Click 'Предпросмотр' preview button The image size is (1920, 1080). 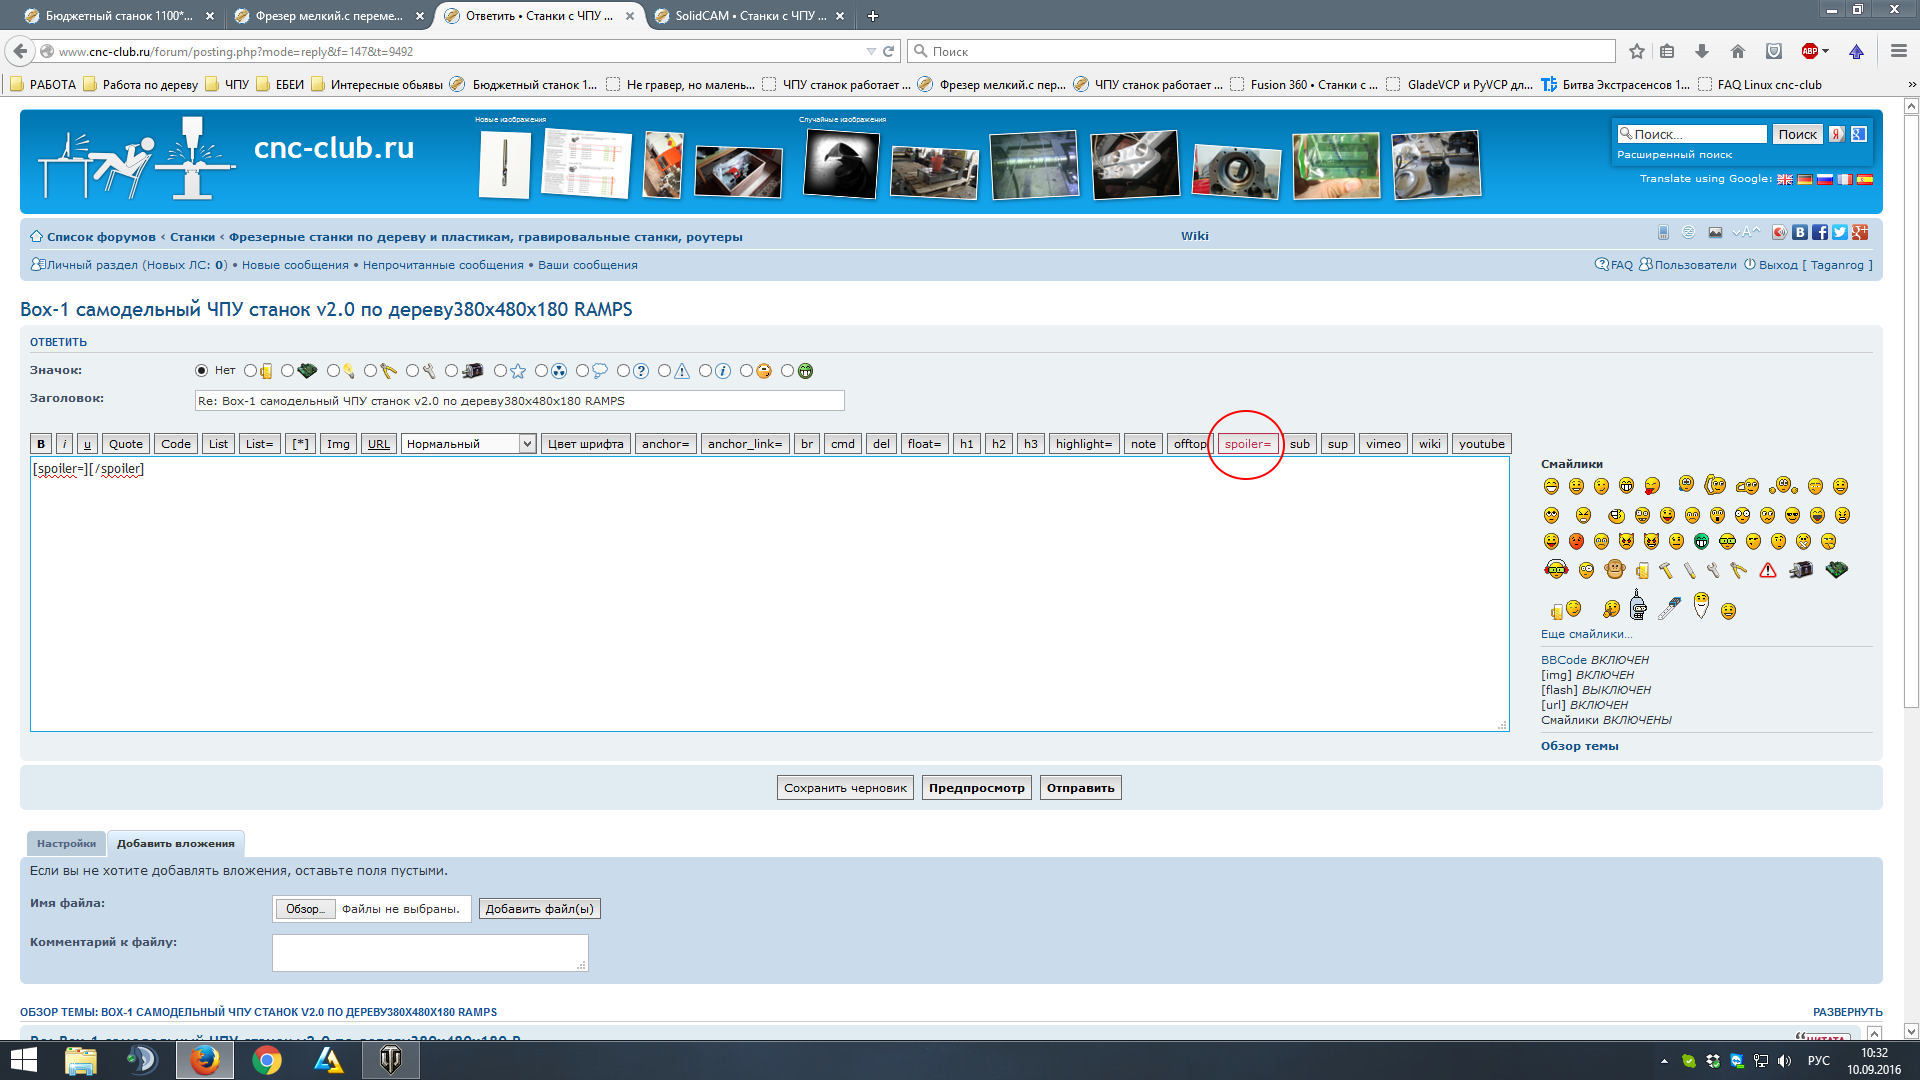tap(976, 788)
